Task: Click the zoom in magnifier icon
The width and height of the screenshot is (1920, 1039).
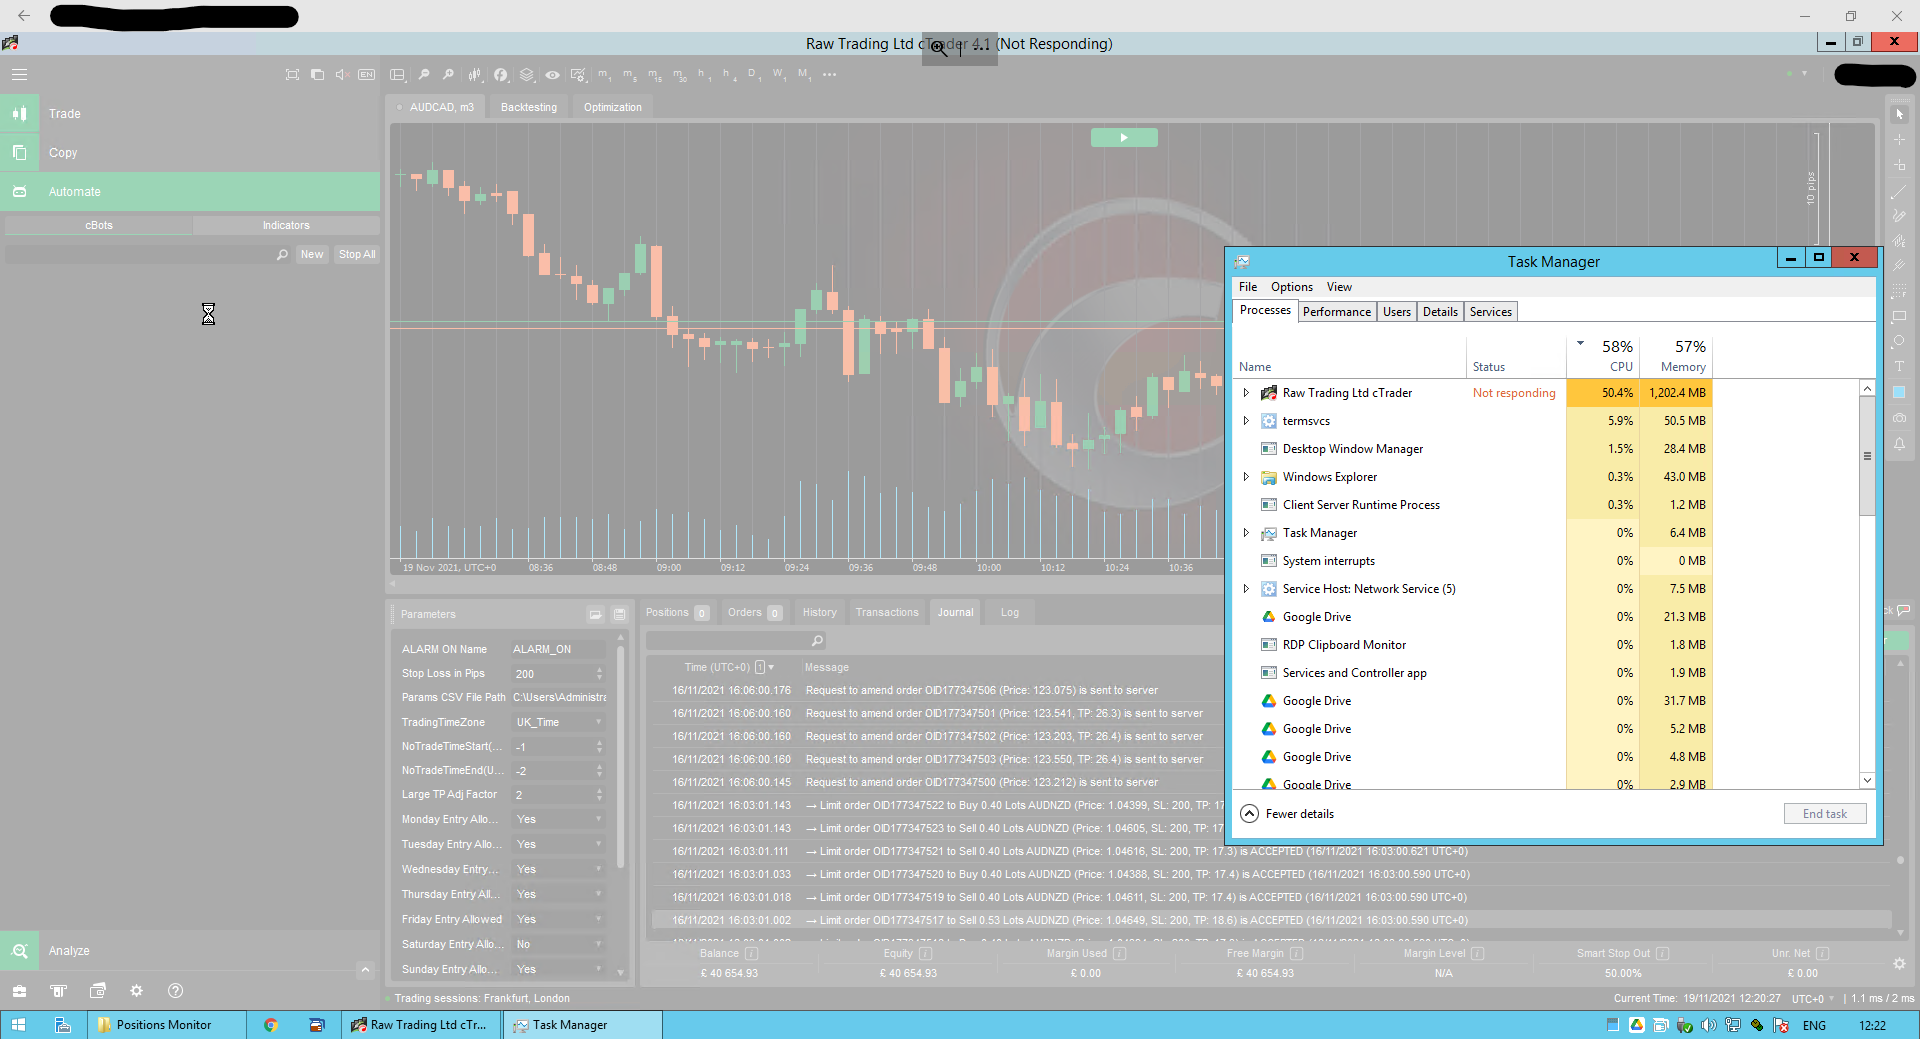Action: [x=448, y=74]
